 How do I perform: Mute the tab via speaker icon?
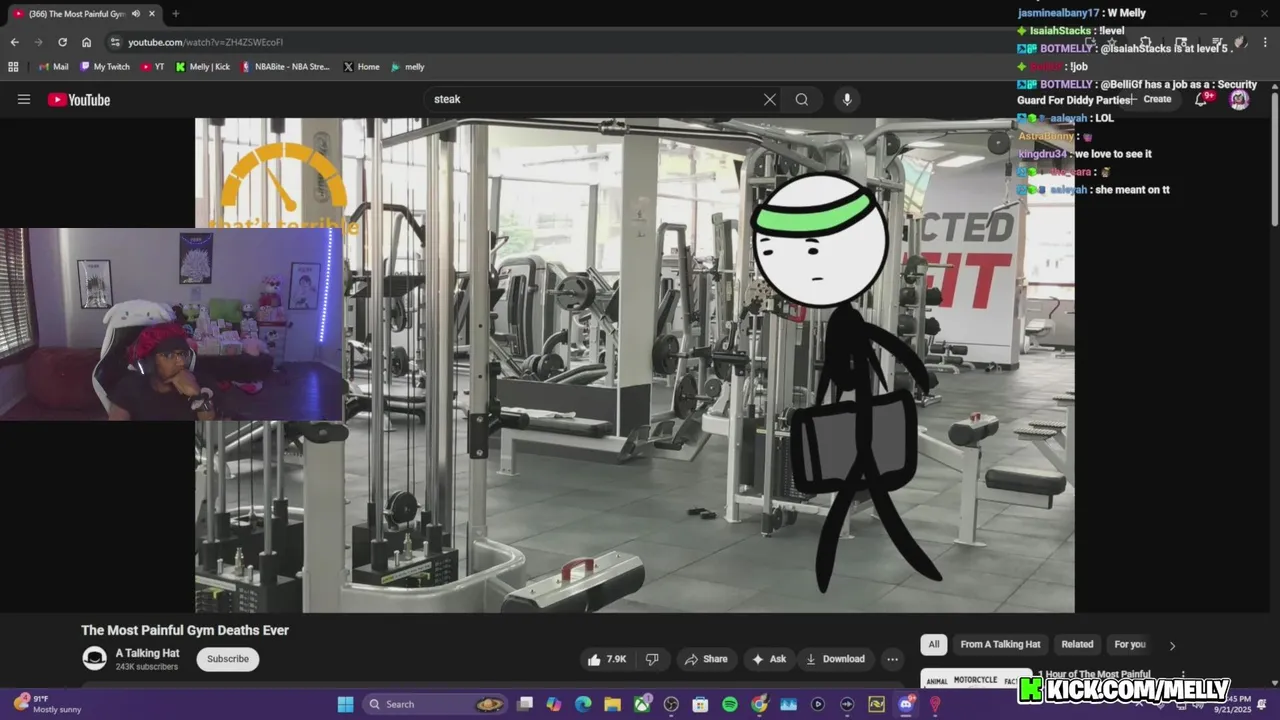[136, 13]
